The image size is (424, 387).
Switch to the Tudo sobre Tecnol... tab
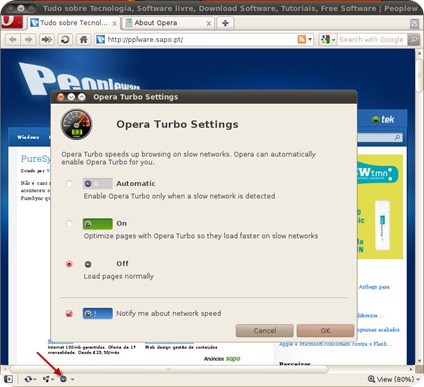pyautogui.click(x=73, y=23)
